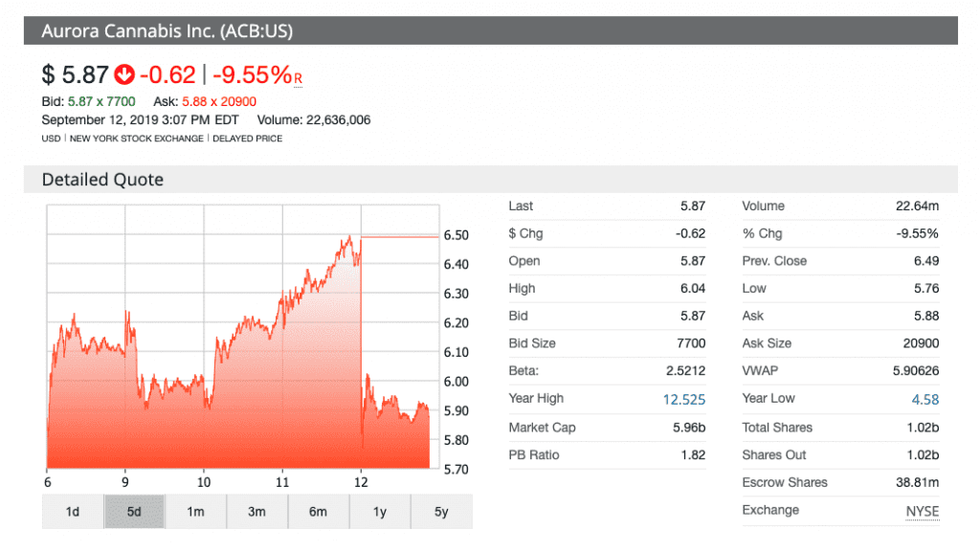Click the red previous close line on chart
This screenshot has height=547, width=980.
point(400,237)
